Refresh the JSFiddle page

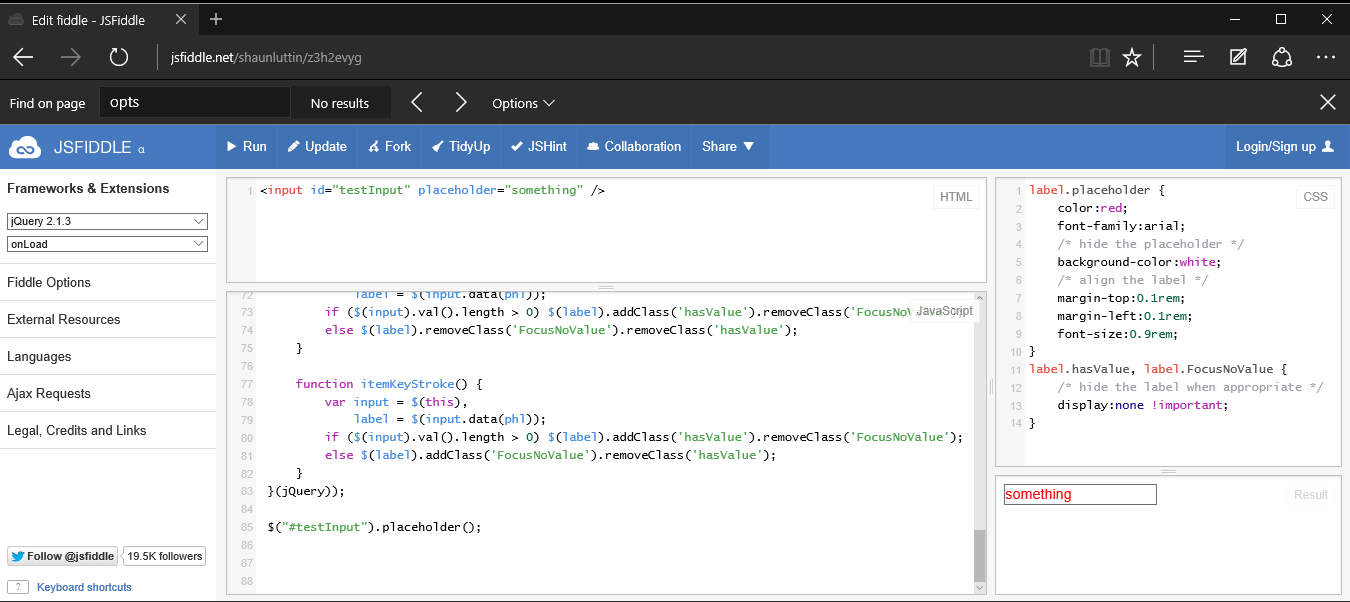[x=119, y=58]
